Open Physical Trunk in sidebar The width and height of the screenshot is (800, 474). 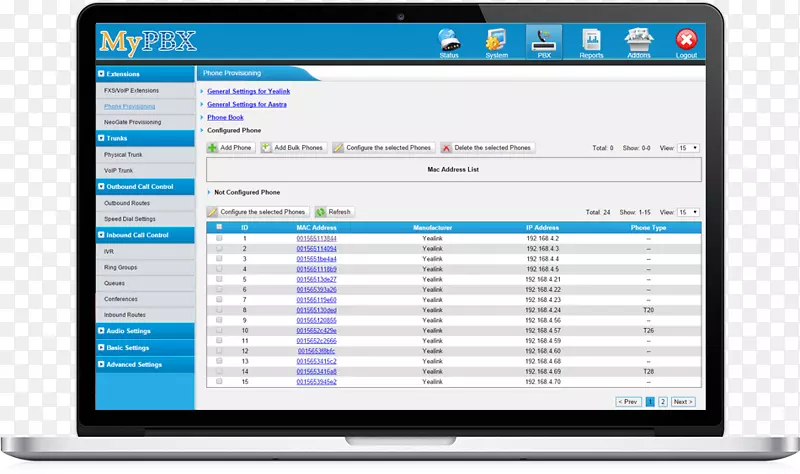[123, 155]
